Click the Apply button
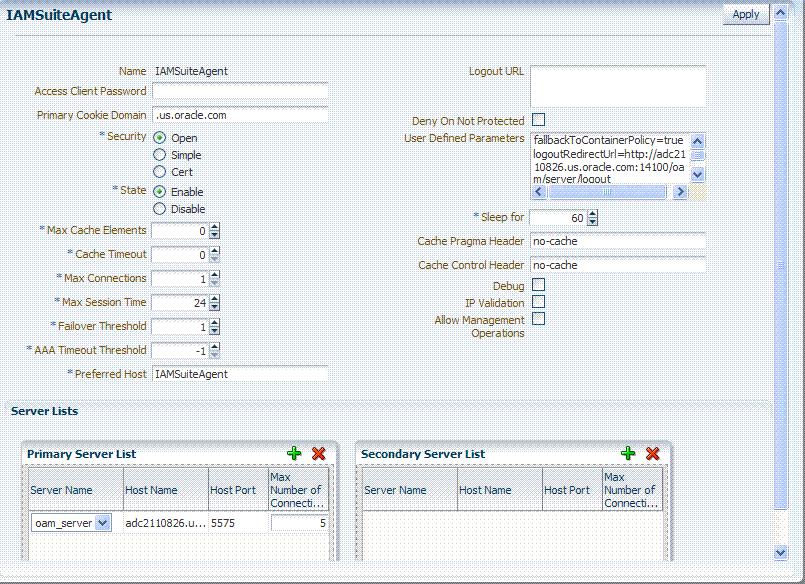The image size is (805, 584). [746, 14]
